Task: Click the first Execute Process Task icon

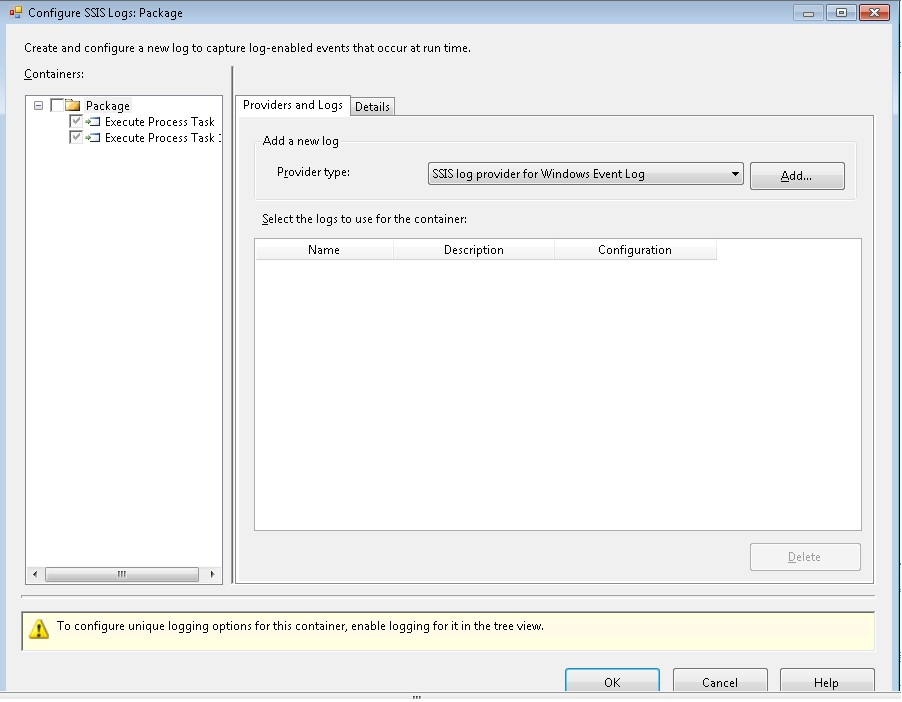Action: point(93,122)
